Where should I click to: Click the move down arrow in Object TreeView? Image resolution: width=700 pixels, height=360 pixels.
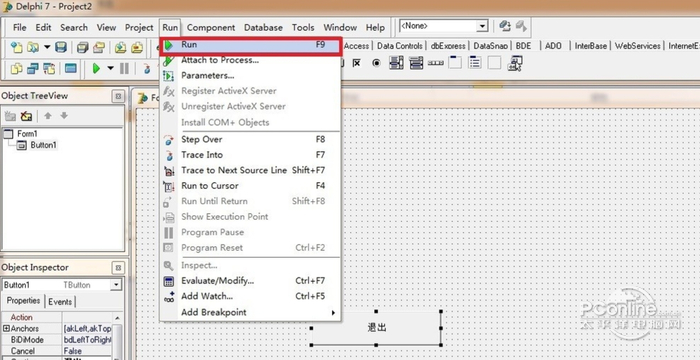tap(64, 116)
